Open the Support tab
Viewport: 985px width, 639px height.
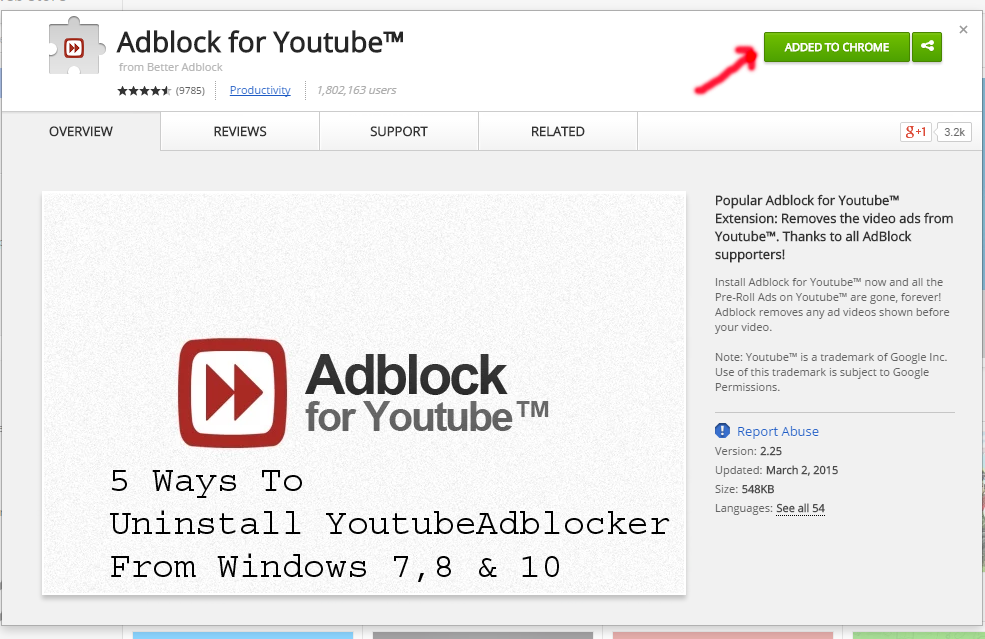[x=399, y=131]
